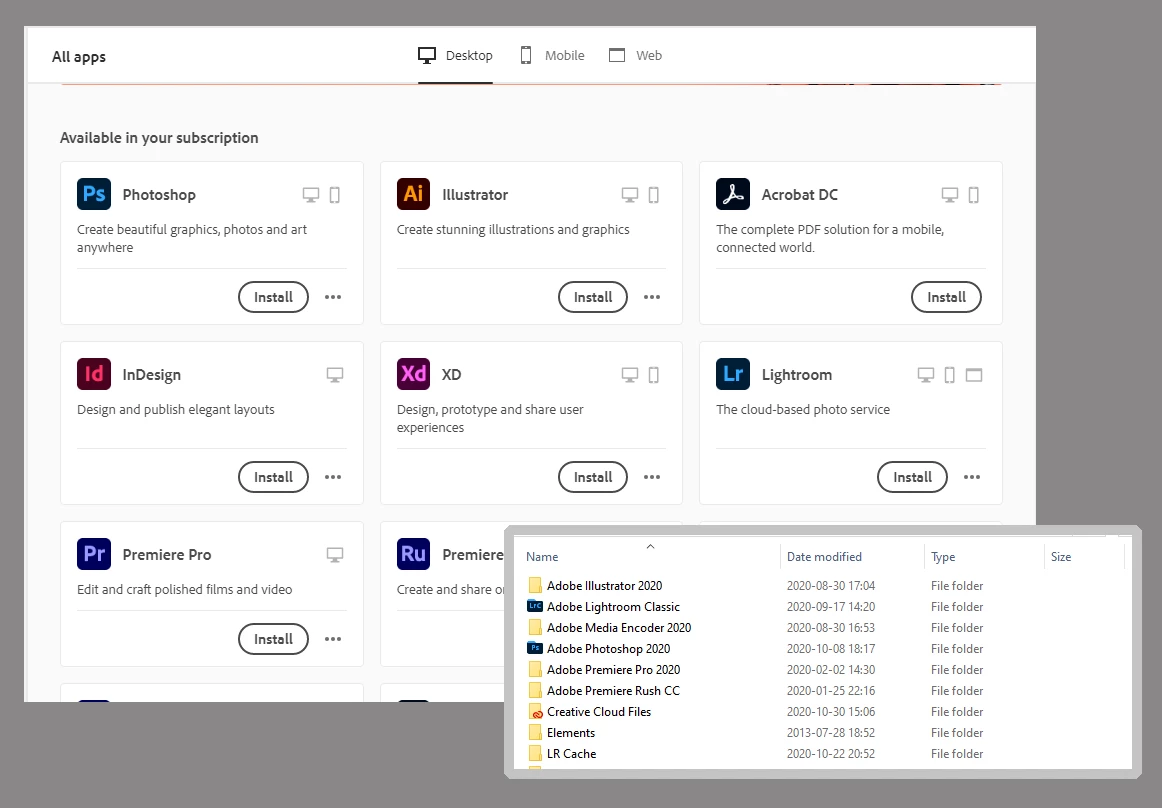Switch to the Desktop tab
This screenshot has width=1162, height=808.
[455, 56]
